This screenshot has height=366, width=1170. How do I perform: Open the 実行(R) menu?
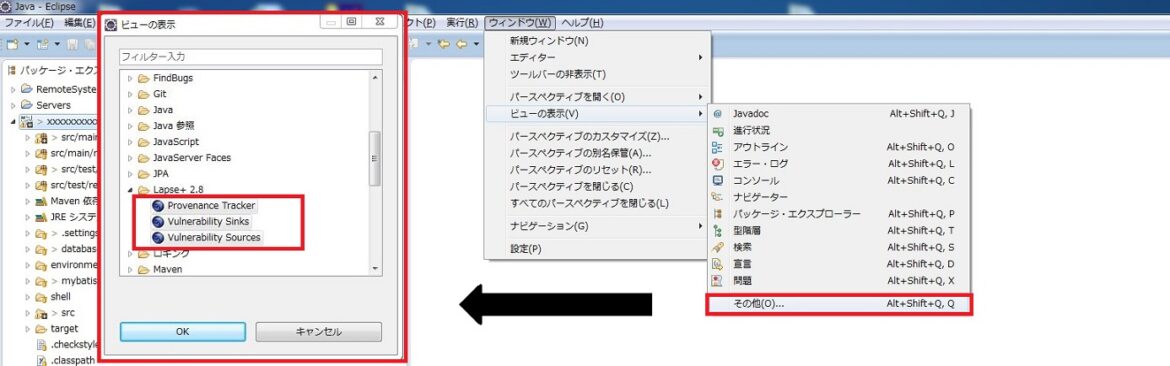(462, 22)
